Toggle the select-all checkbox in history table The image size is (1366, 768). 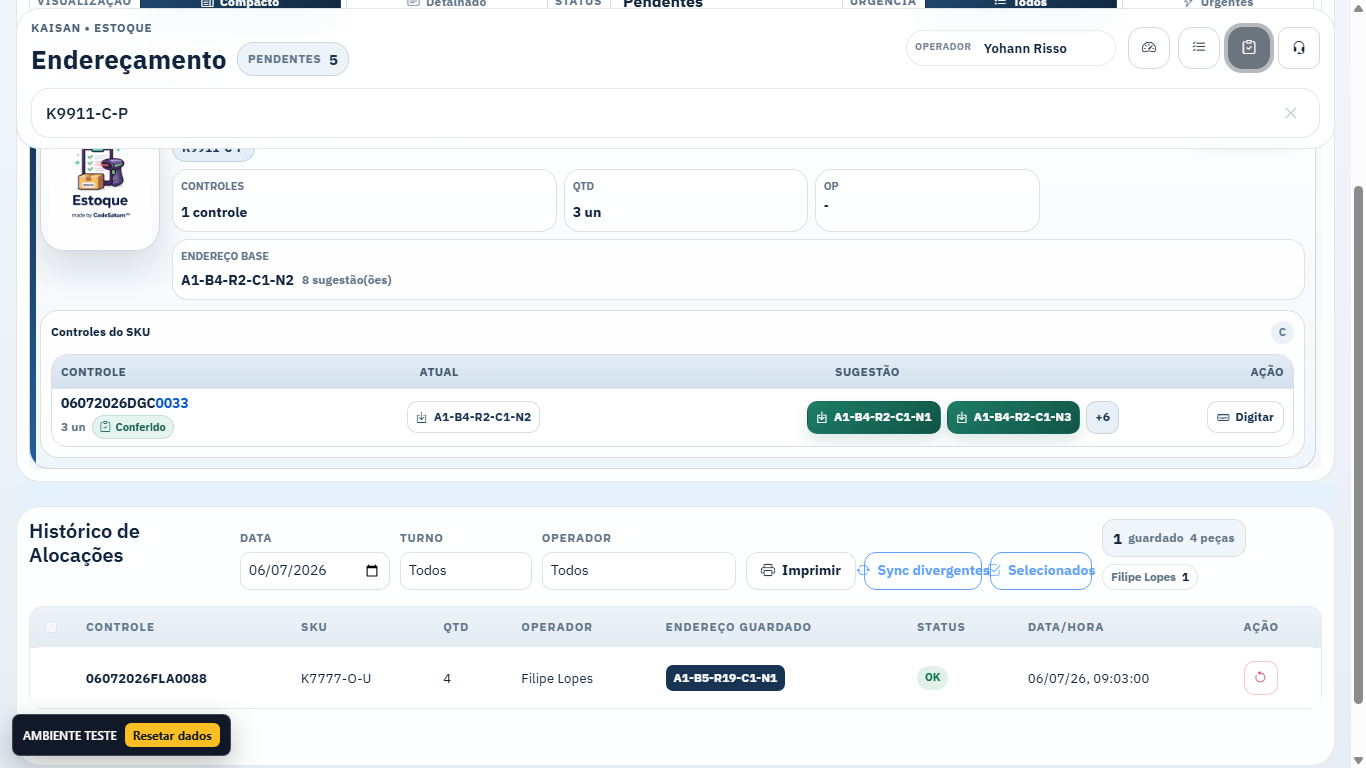coord(51,627)
